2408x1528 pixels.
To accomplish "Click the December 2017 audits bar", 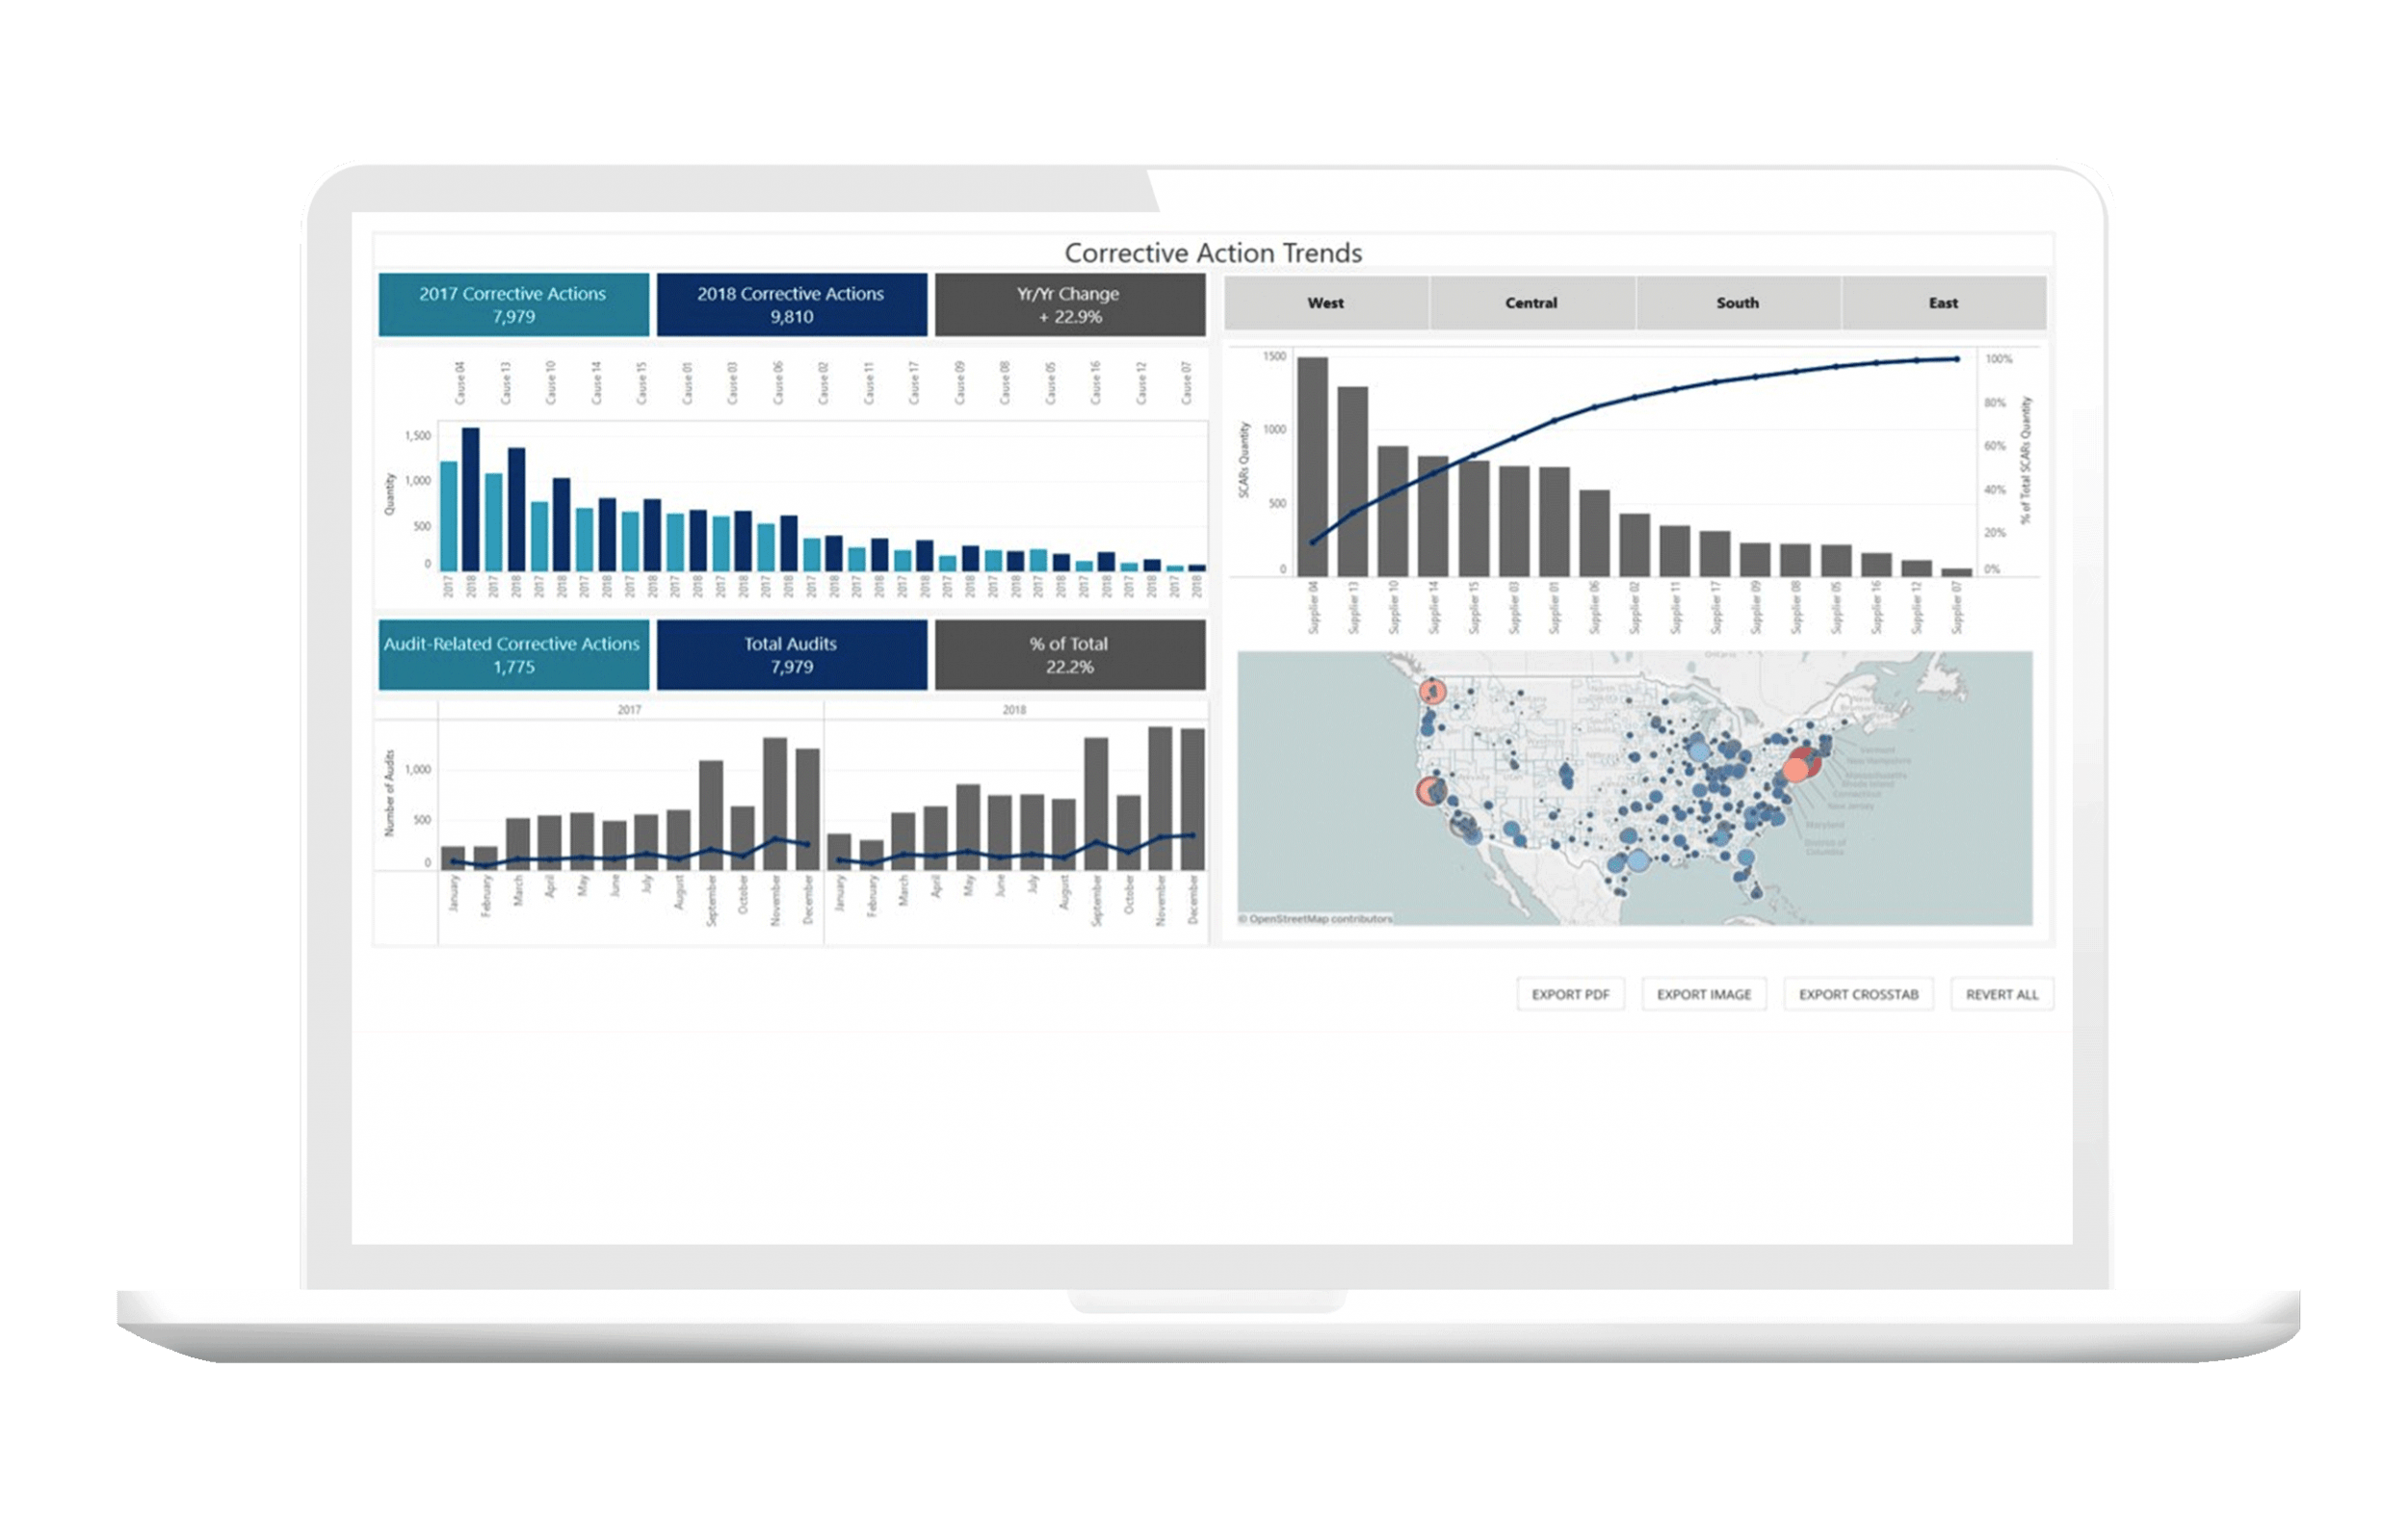I will point(807,810).
